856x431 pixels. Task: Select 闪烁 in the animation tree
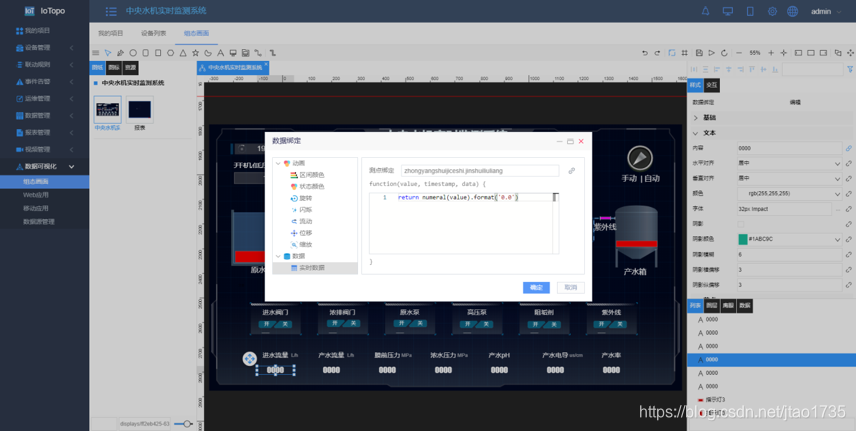[x=306, y=210]
